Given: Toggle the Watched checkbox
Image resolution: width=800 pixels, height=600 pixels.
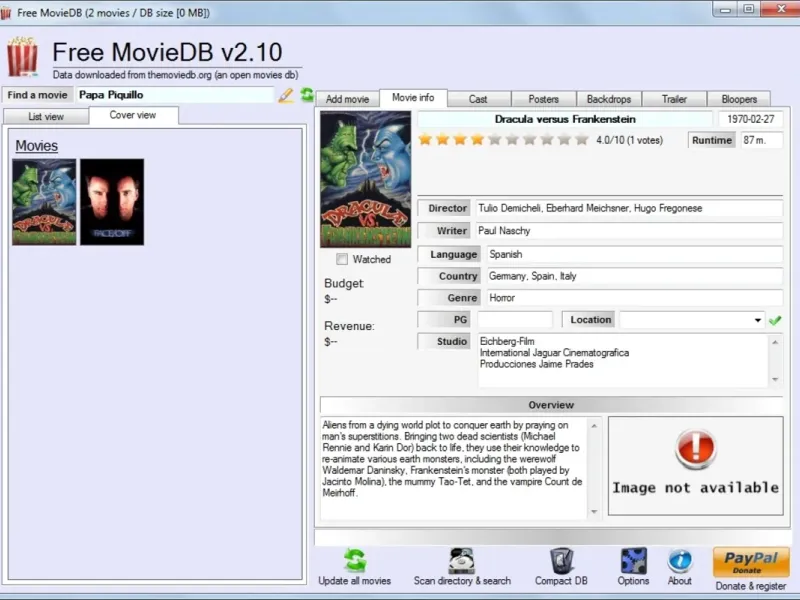Looking at the screenshot, I should [342, 259].
